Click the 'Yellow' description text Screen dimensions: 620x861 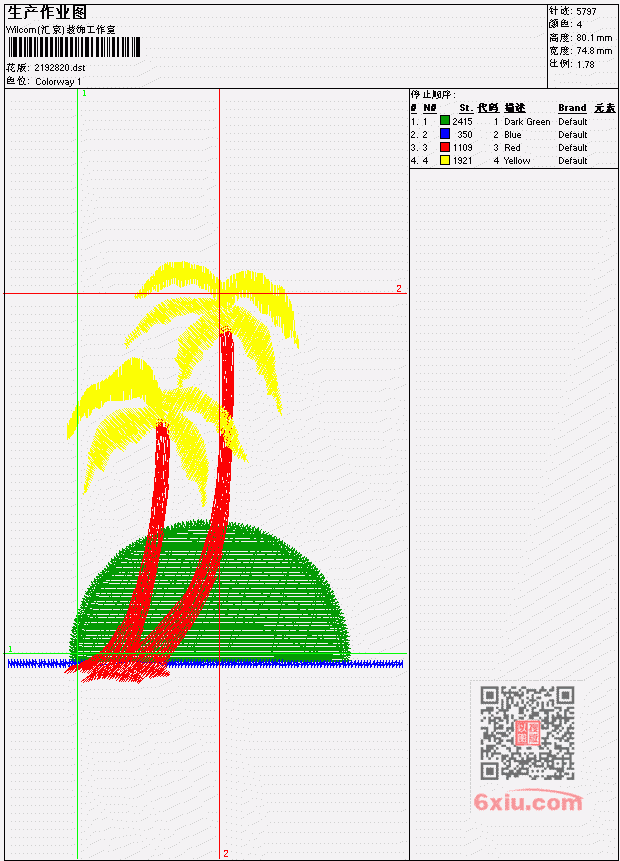click(x=517, y=161)
